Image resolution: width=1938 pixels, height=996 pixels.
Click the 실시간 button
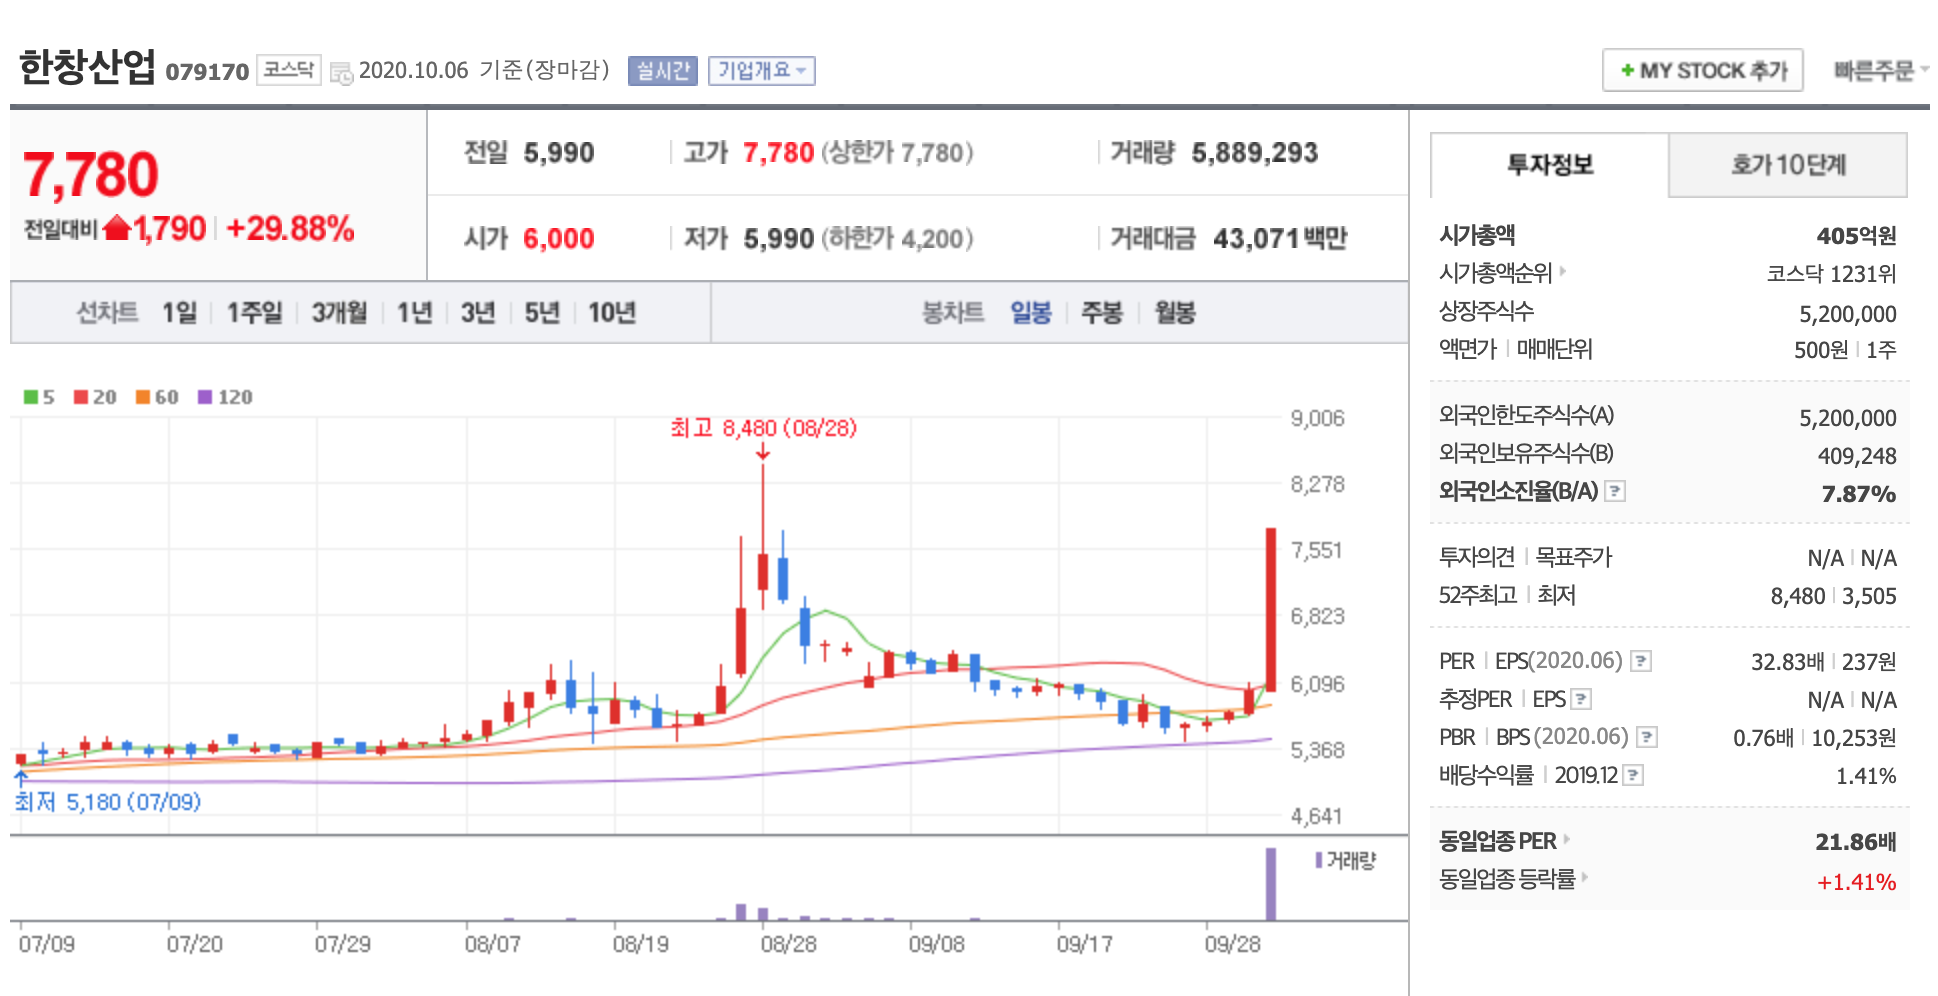(x=663, y=71)
